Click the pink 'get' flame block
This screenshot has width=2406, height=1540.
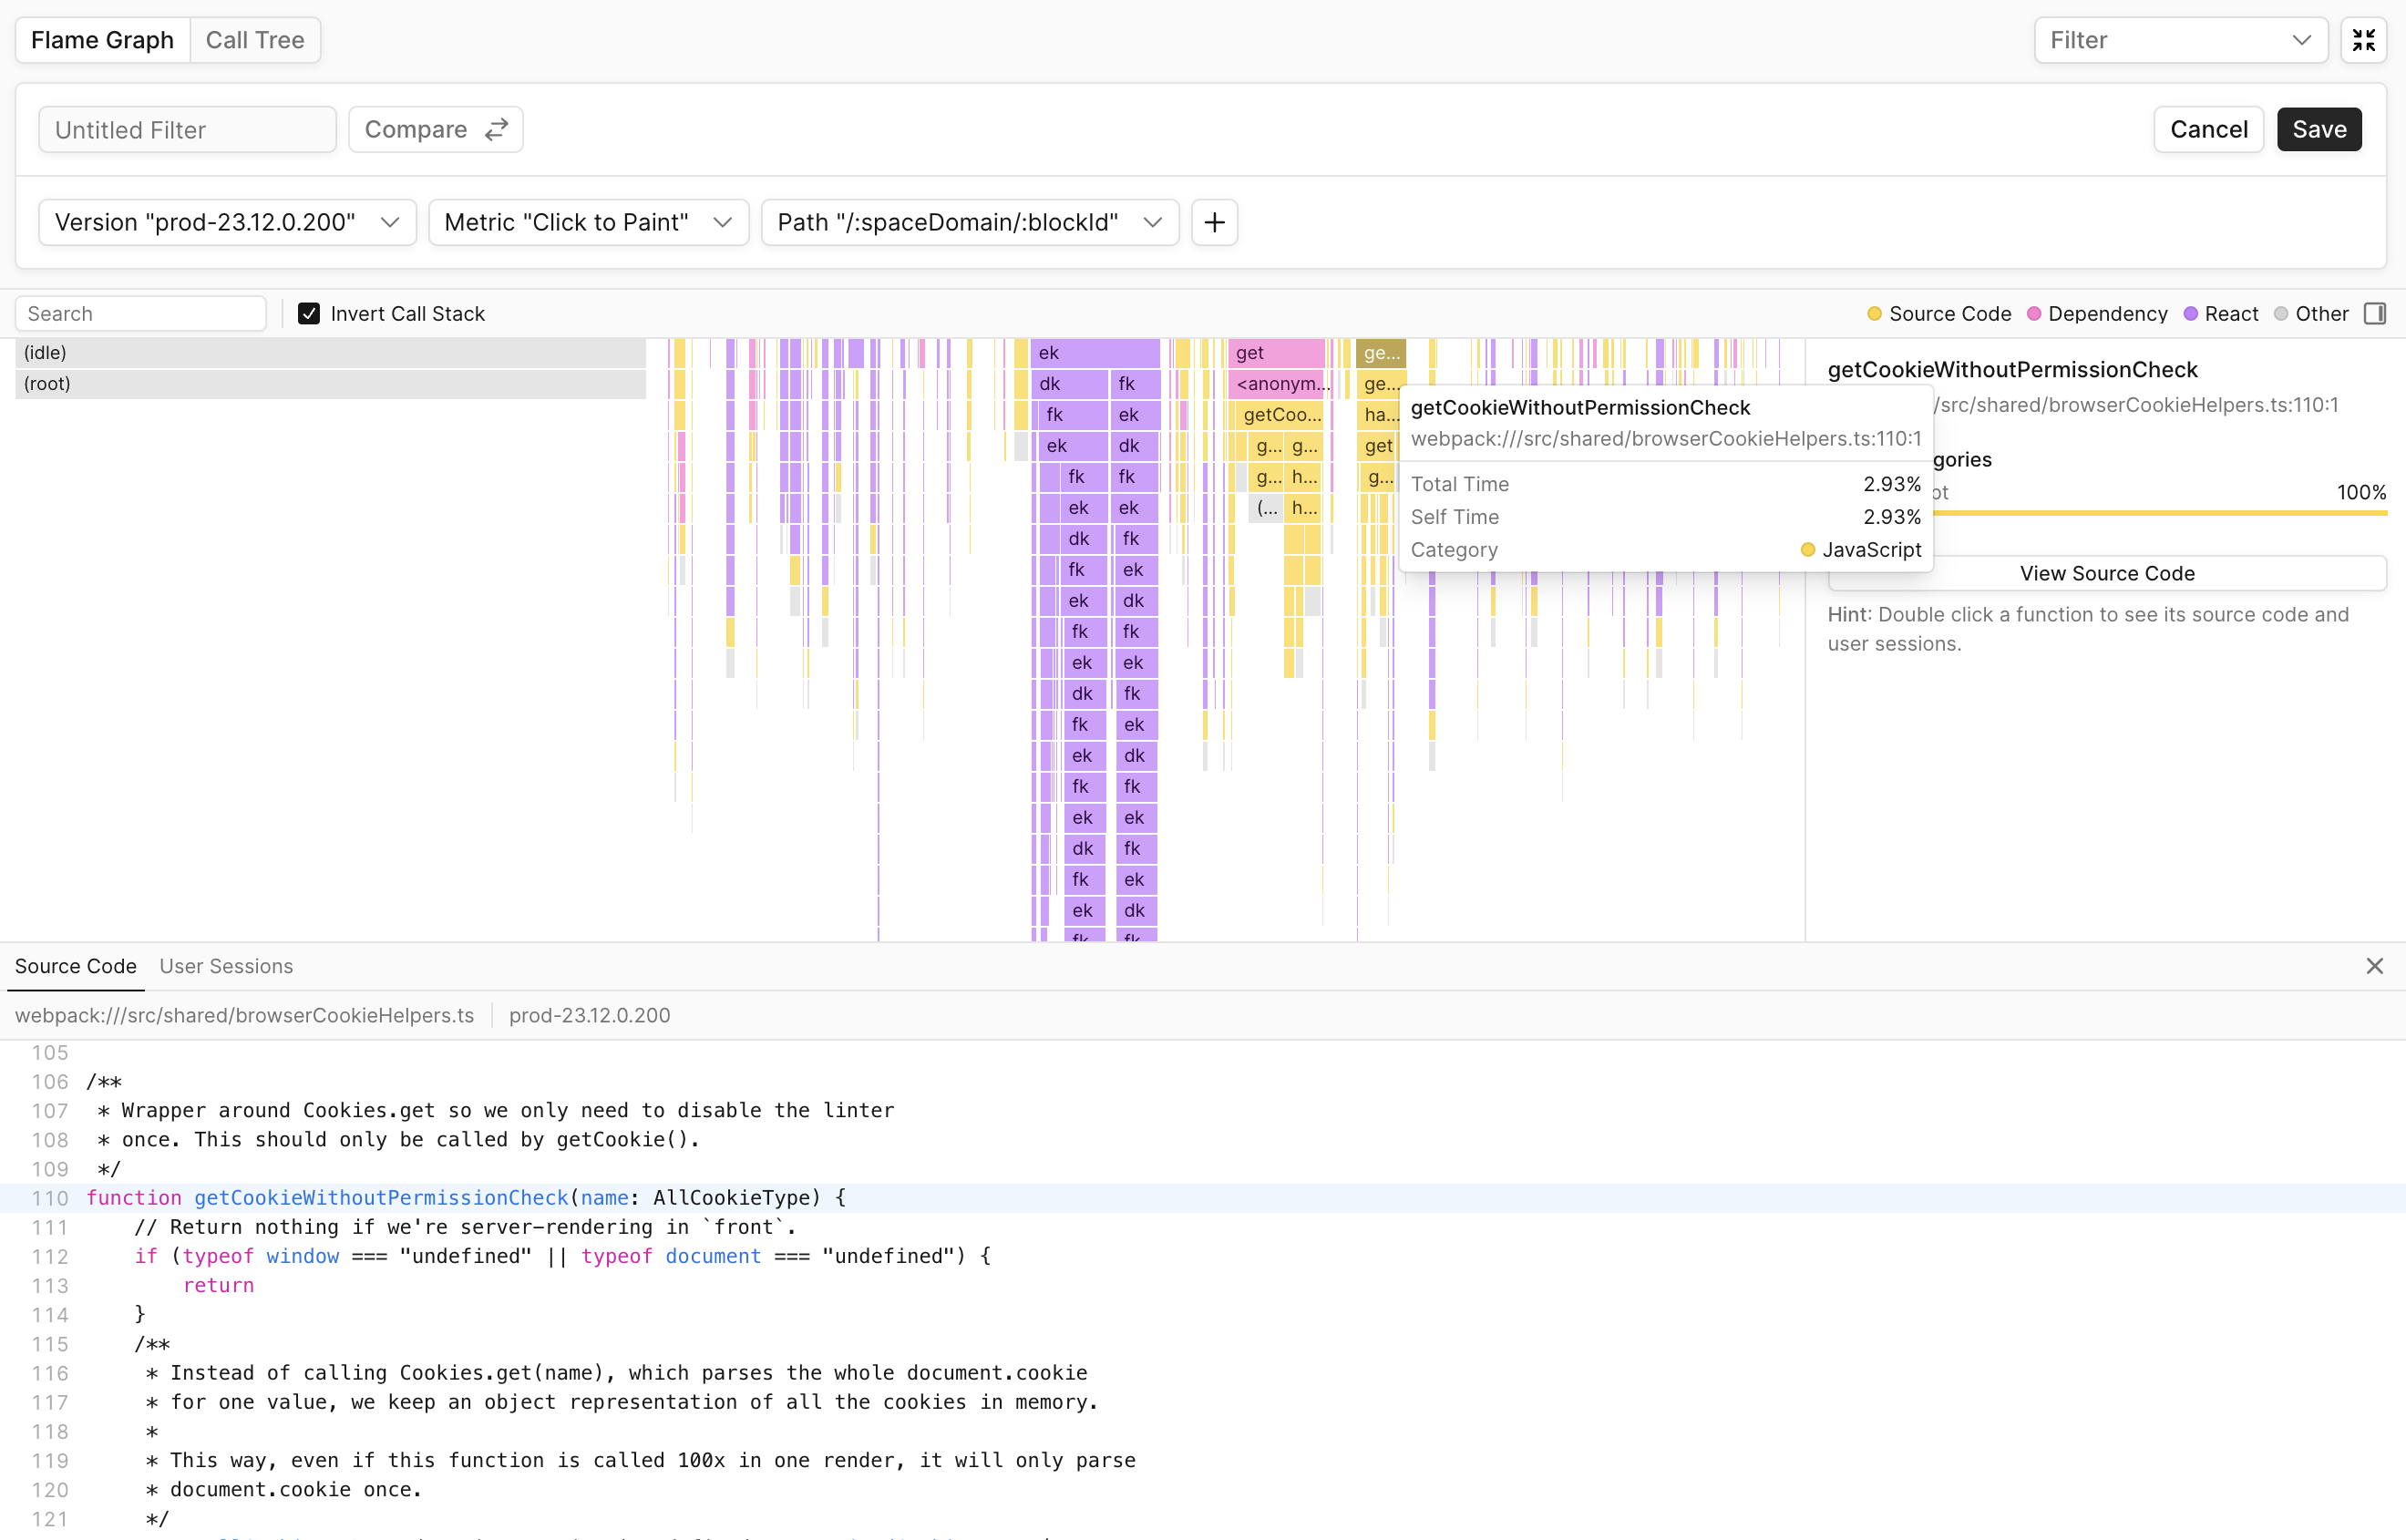pos(1276,352)
